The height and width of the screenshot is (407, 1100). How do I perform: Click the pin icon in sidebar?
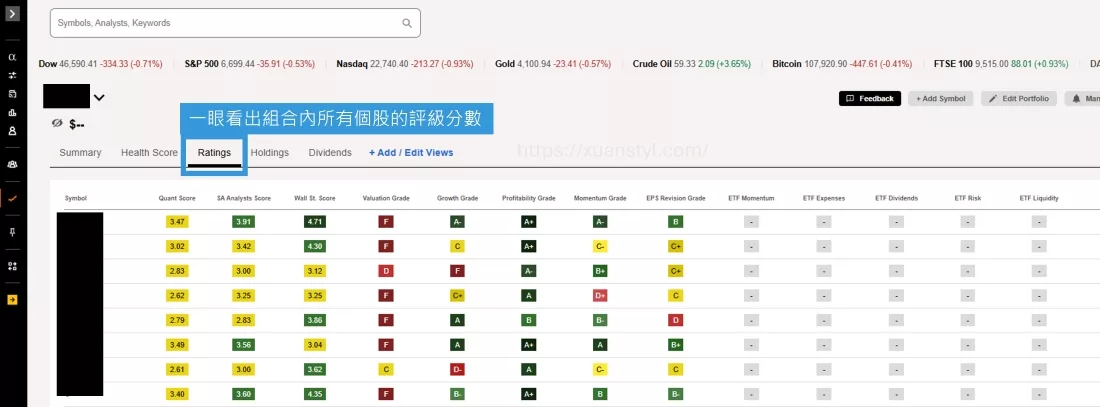(x=12, y=232)
